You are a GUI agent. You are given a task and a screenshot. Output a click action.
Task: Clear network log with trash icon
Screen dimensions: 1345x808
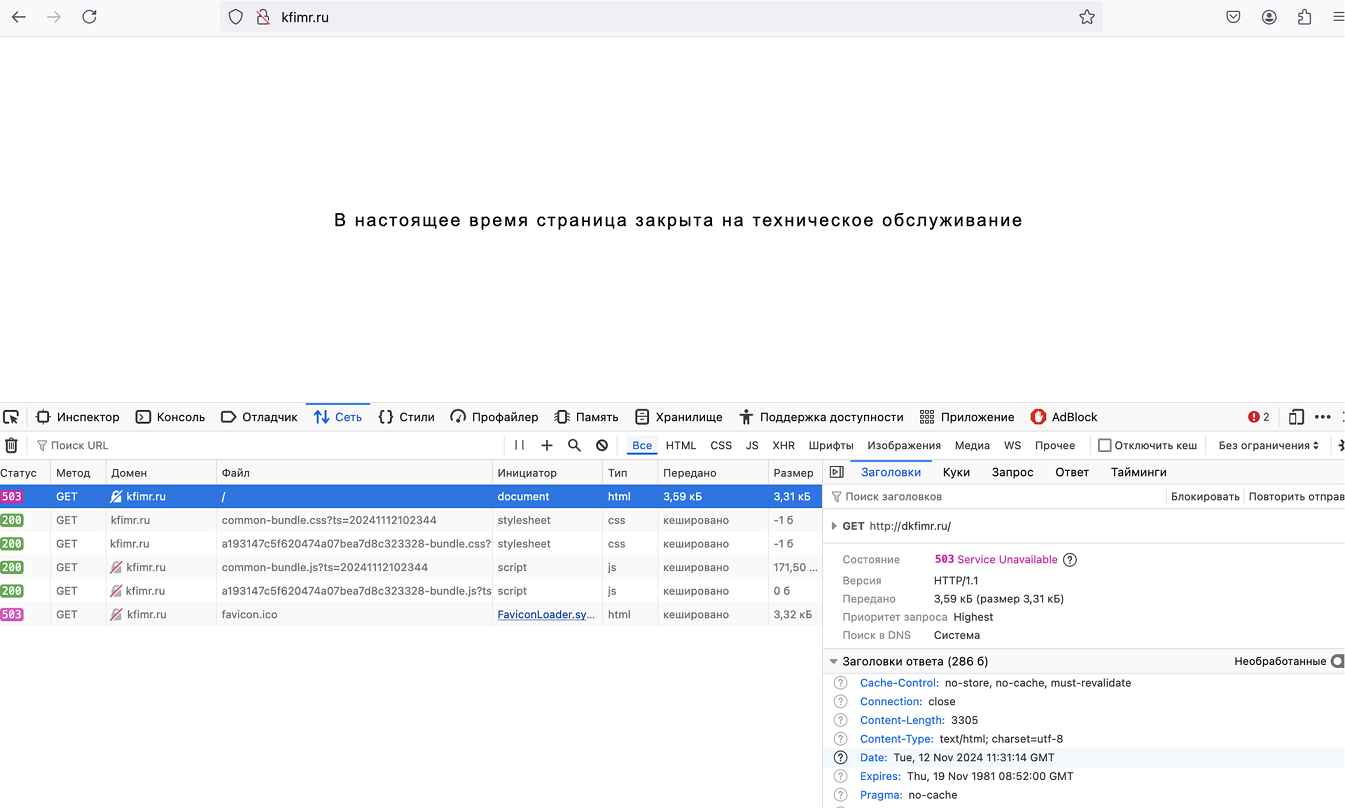[11, 445]
